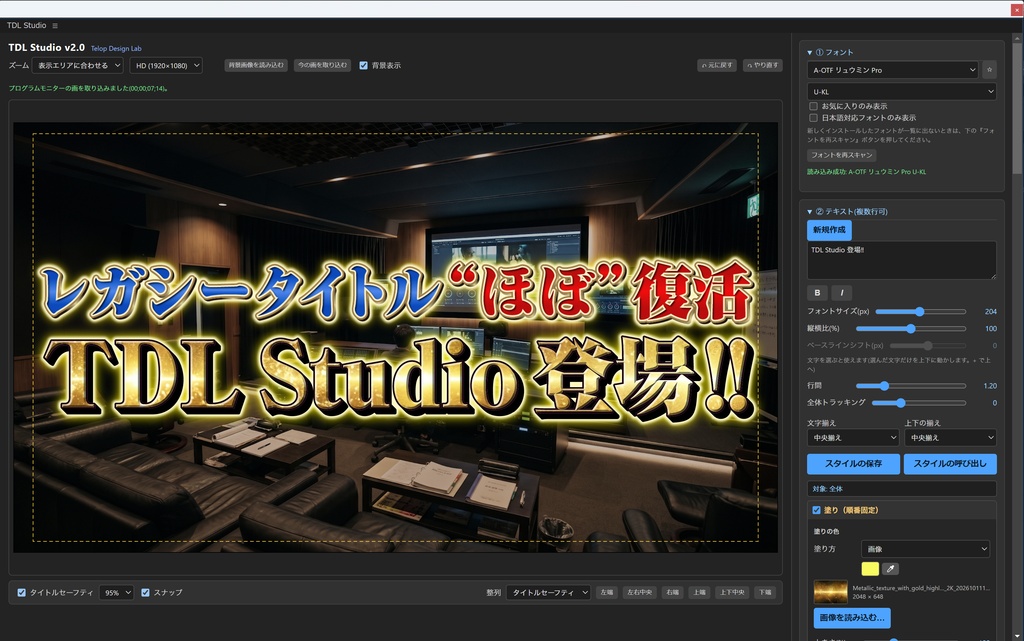Open the ズーム 表示エリアに合わせる dropdown
This screenshot has width=1024, height=641.
pos(77,65)
